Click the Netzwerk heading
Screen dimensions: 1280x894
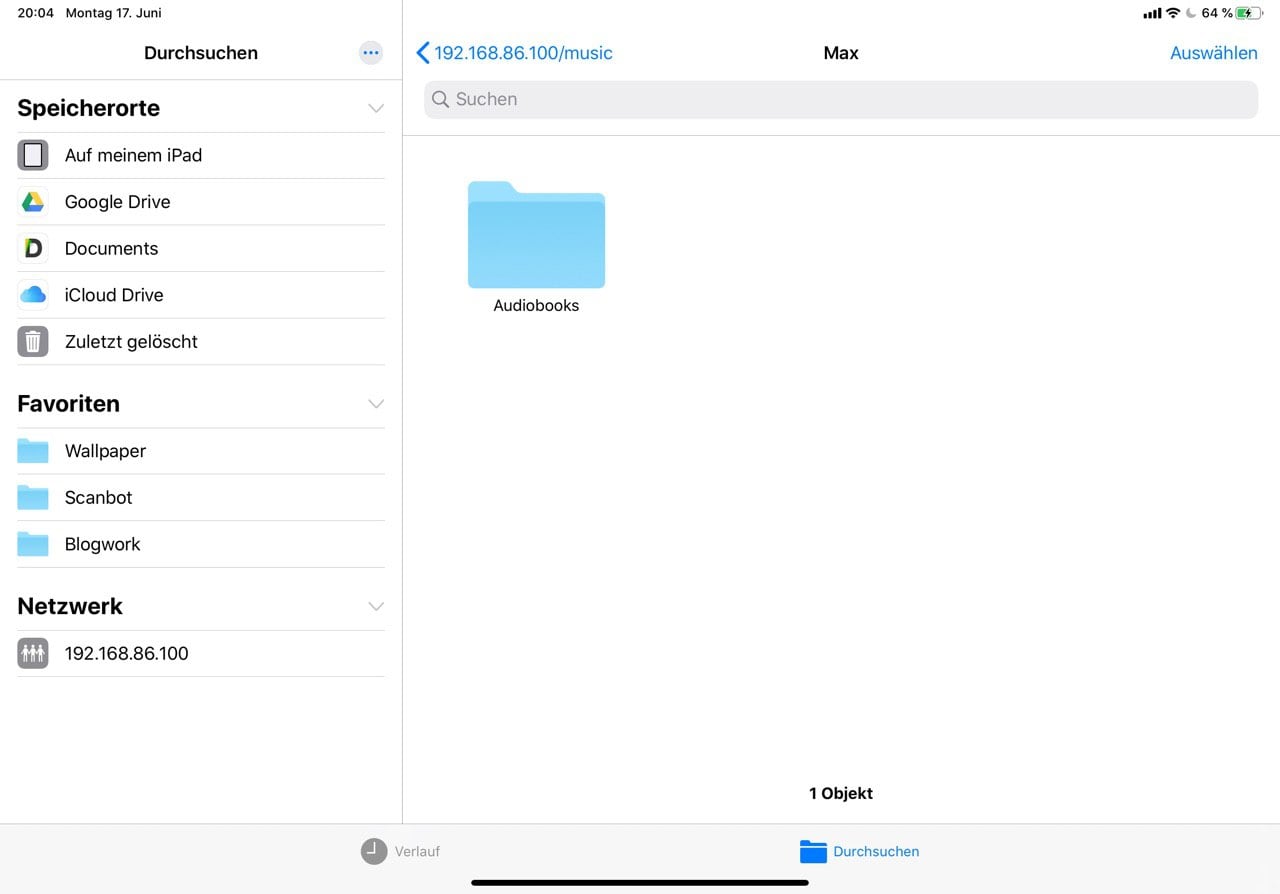click(70, 606)
